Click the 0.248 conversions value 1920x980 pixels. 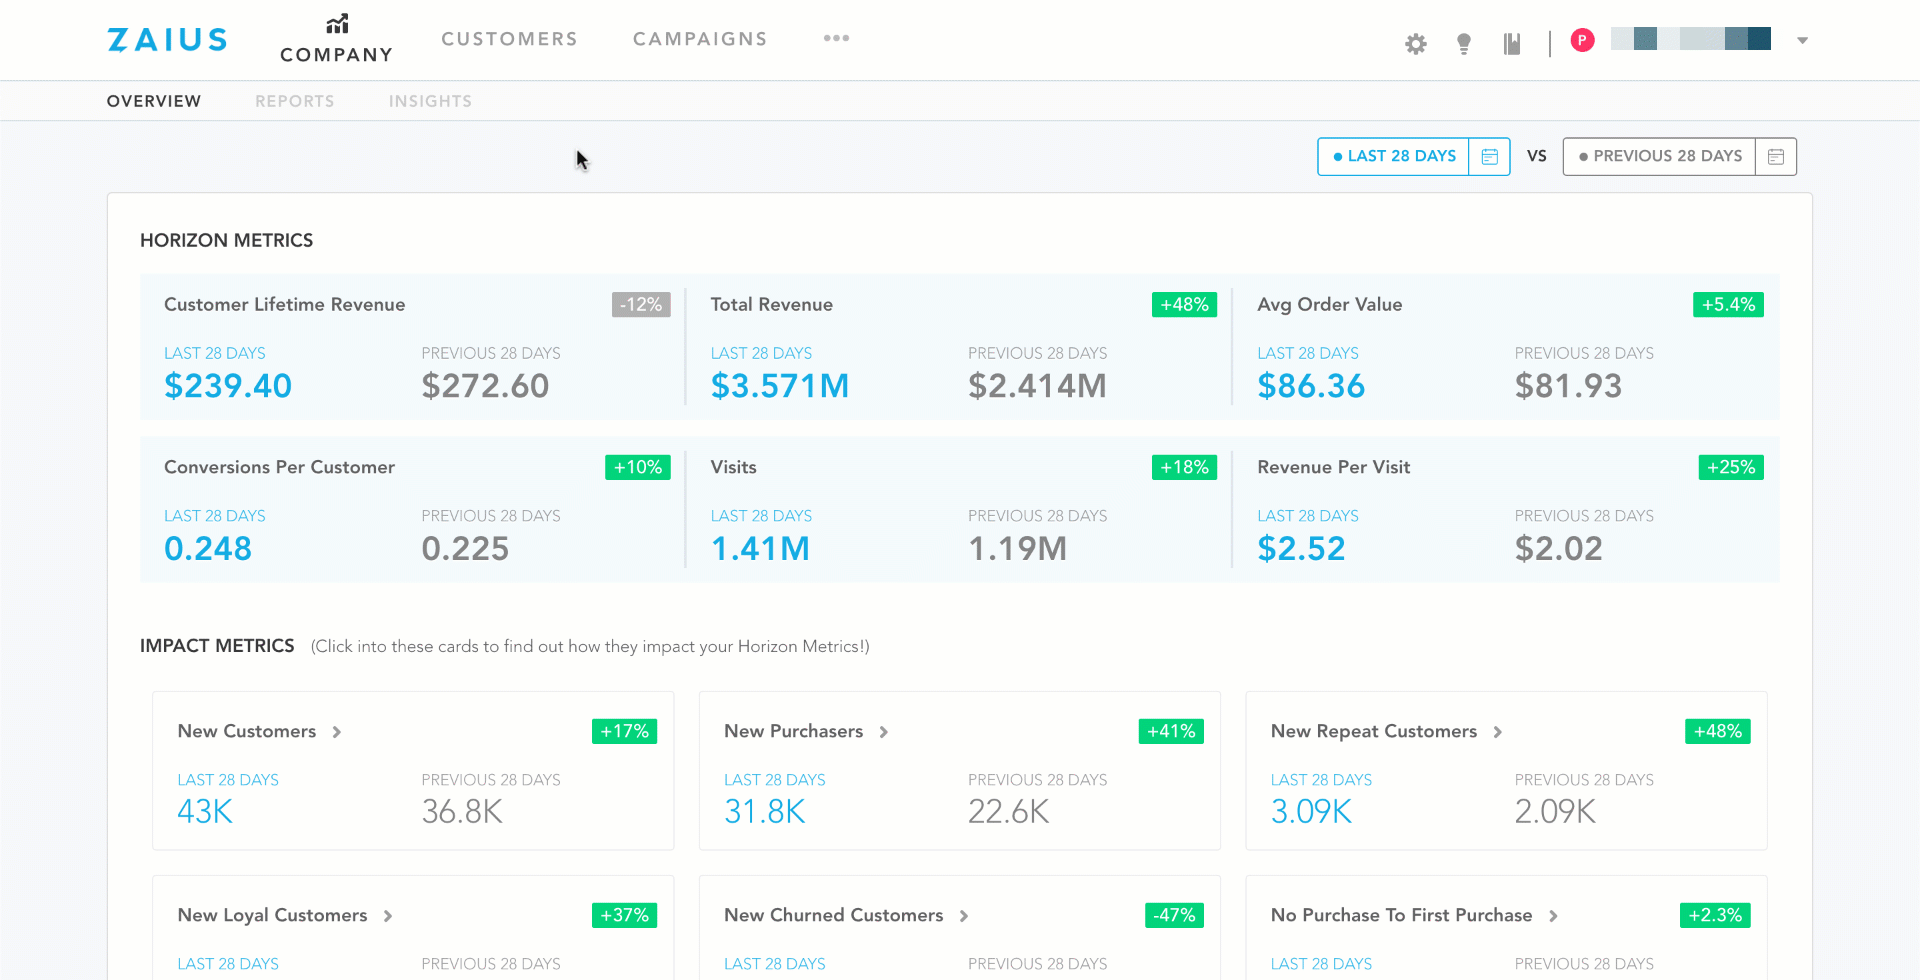208,549
